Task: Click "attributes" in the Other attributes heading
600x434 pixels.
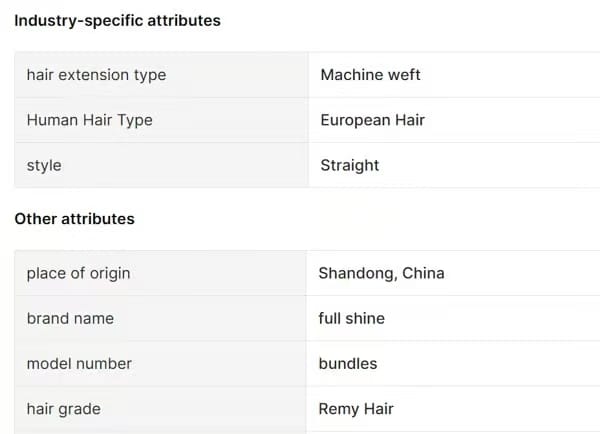Action: click(x=98, y=218)
